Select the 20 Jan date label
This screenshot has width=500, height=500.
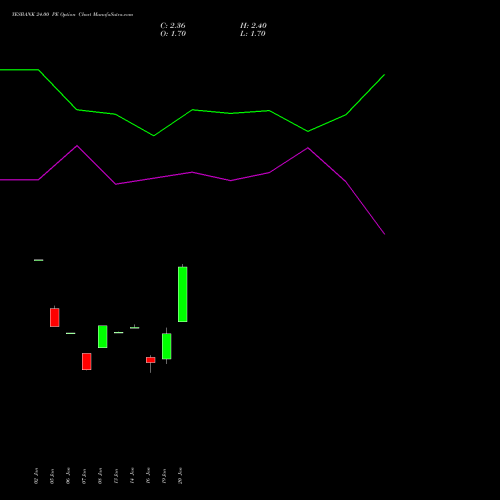click(180, 476)
